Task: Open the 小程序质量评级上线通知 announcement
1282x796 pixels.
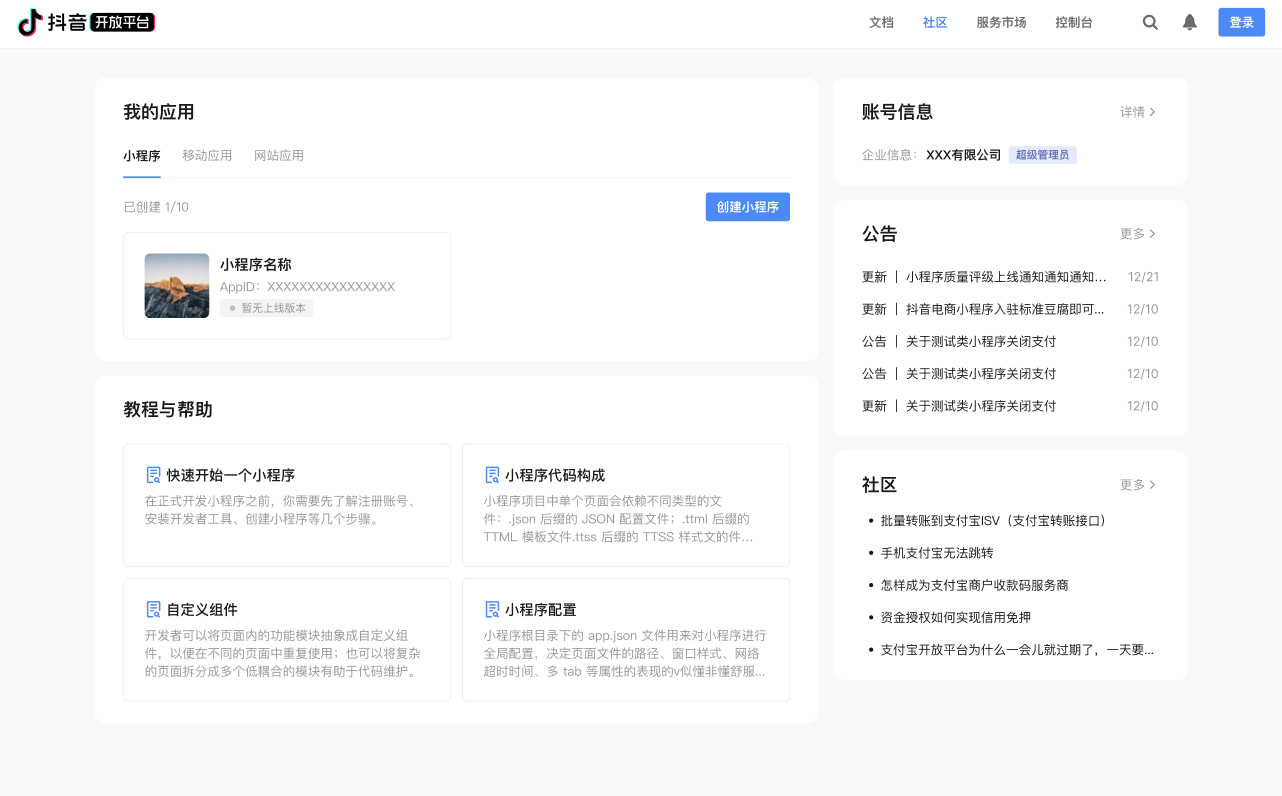Action: click(1005, 277)
